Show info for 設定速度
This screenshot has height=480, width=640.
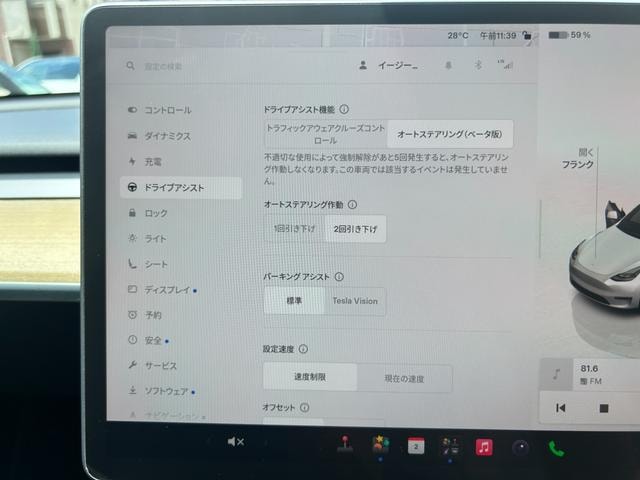pyautogui.click(x=303, y=349)
